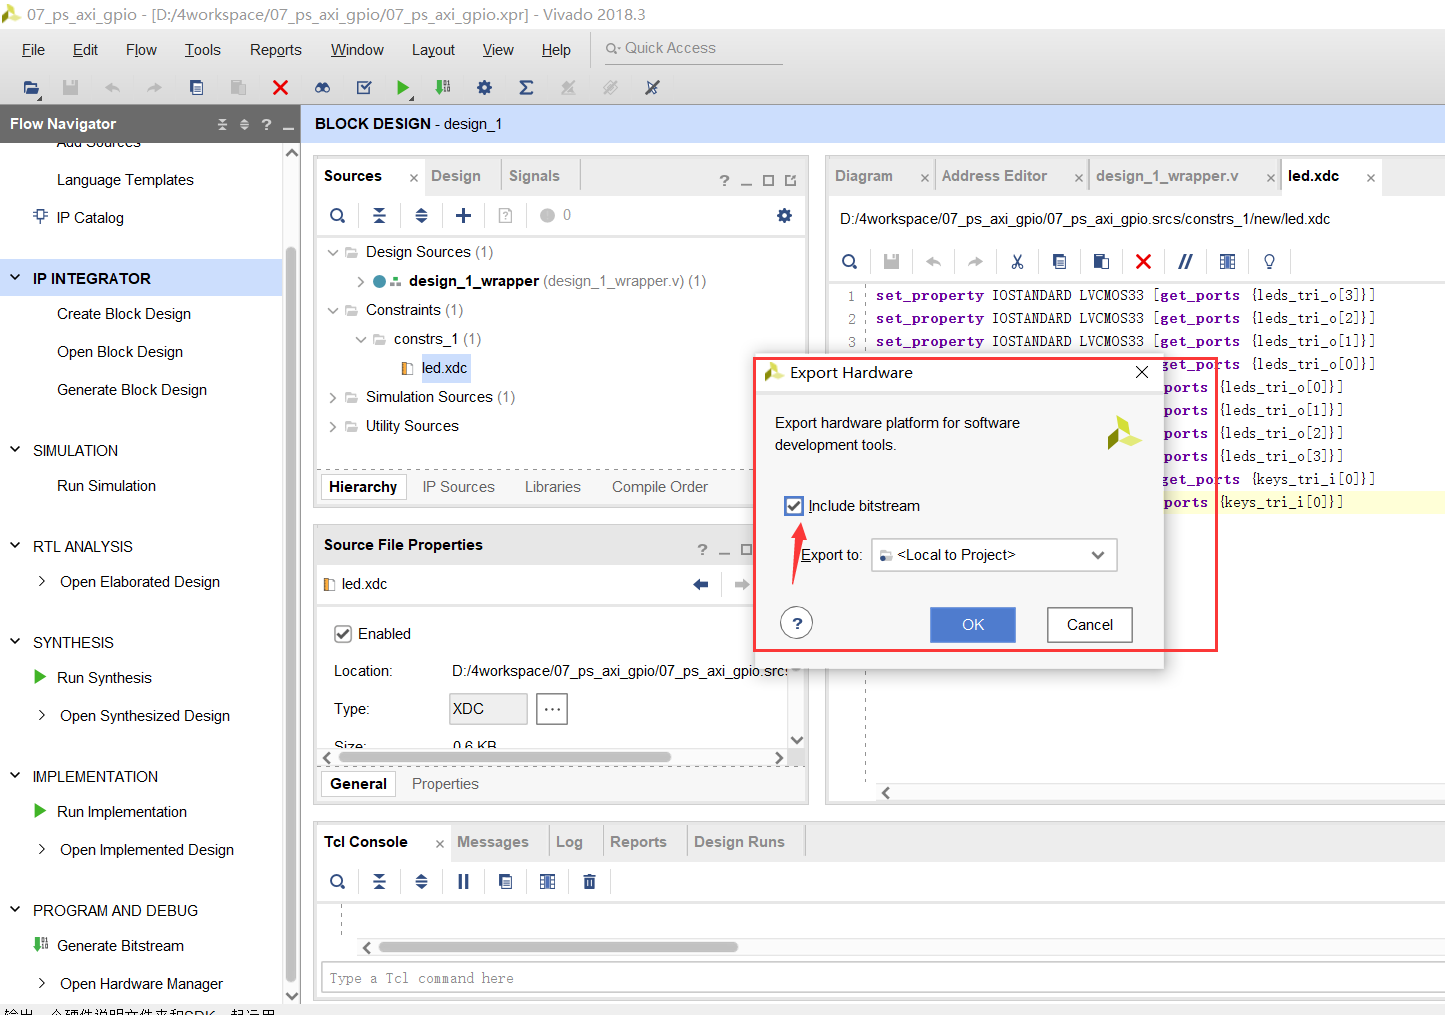Close the led.xdc editor tab

pos(1371,178)
